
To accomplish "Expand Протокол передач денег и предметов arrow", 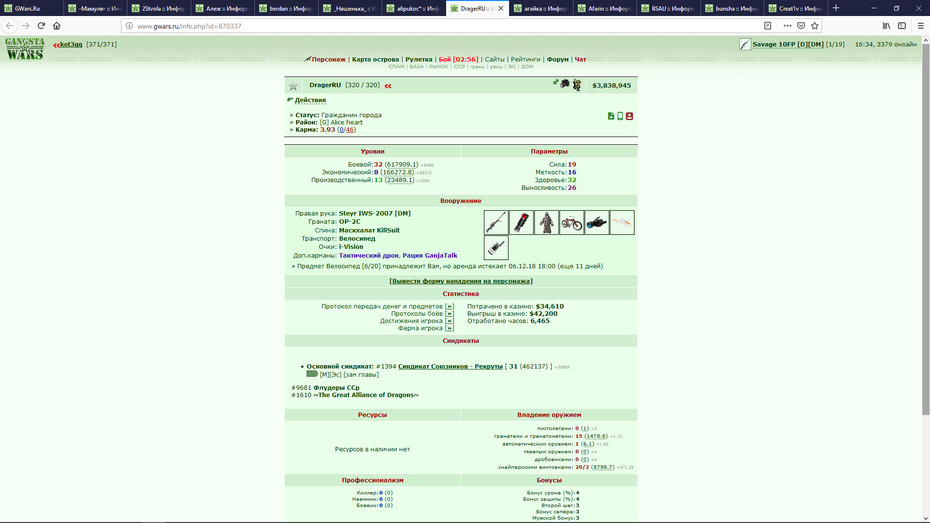I will [449, 307].
